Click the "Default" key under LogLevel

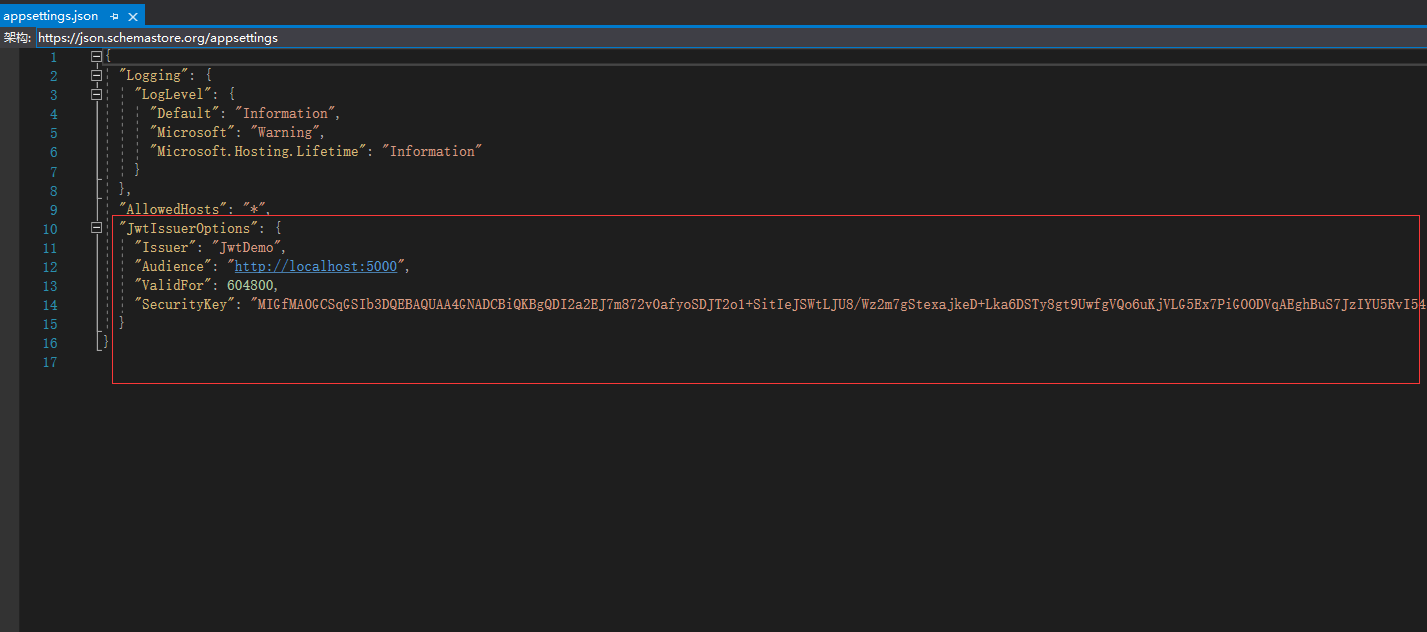click(x=184, y=114)
